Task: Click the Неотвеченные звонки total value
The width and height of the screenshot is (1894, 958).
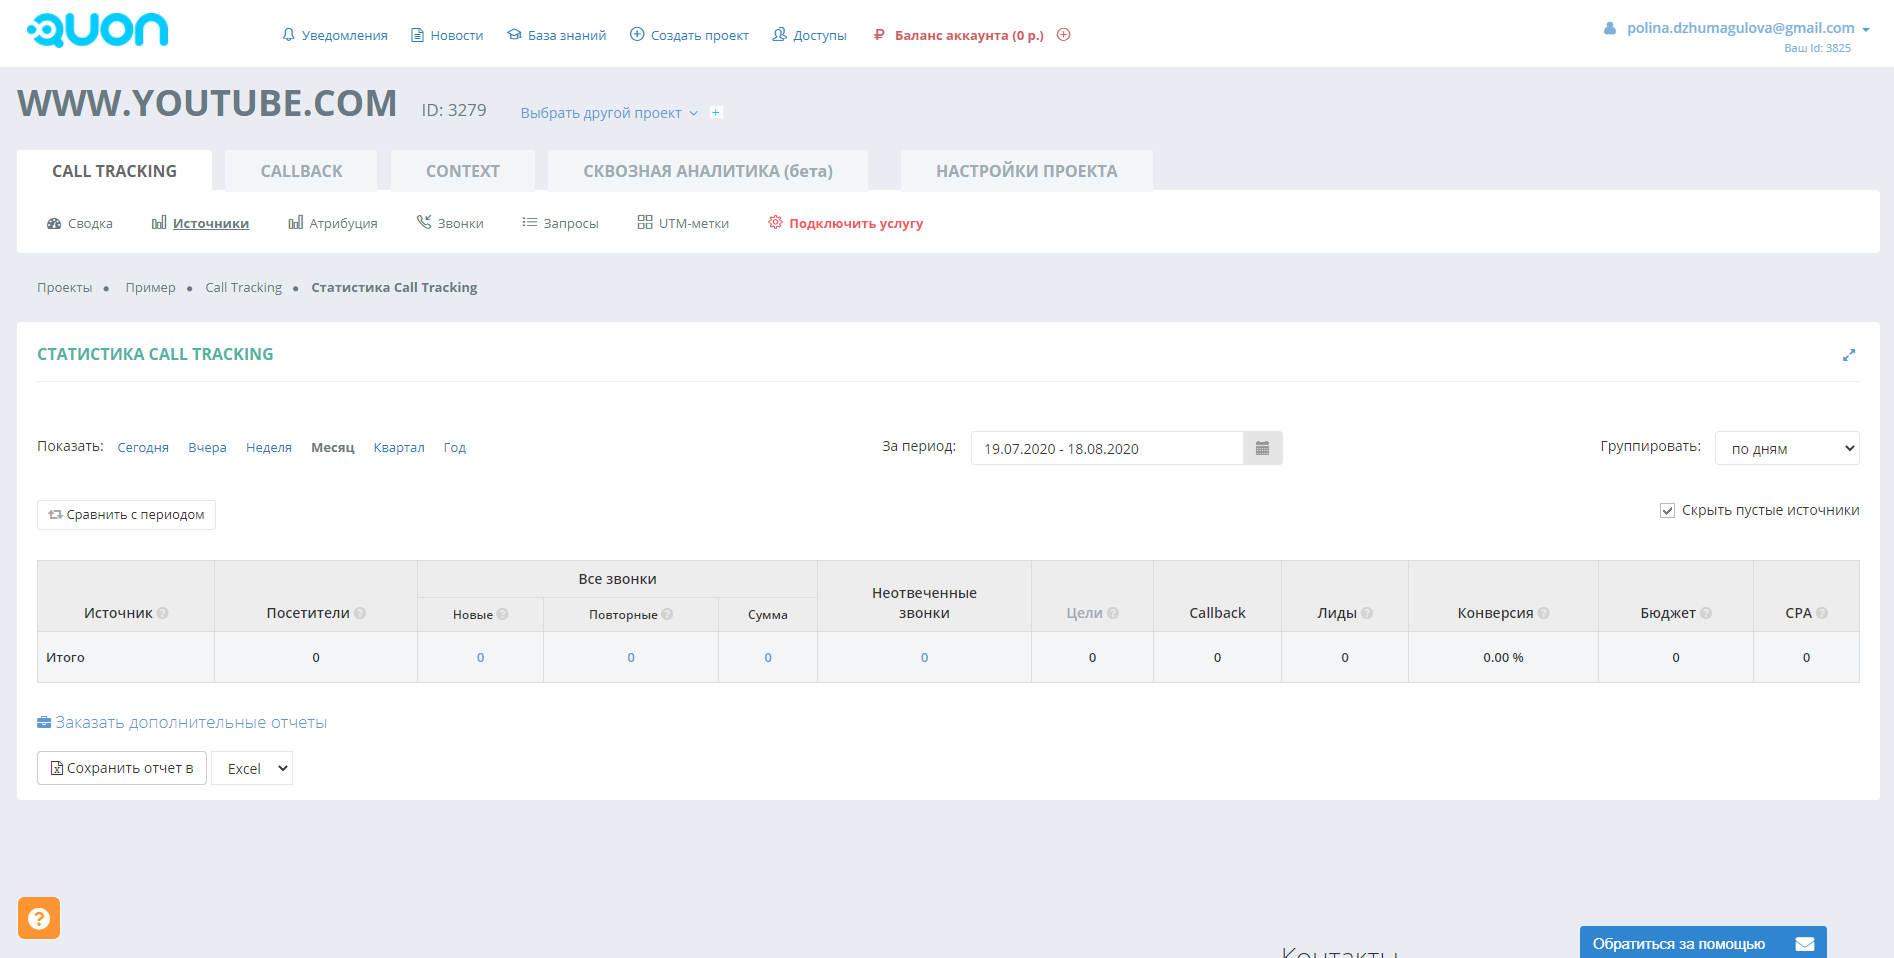Action: (x=925, y=658)
